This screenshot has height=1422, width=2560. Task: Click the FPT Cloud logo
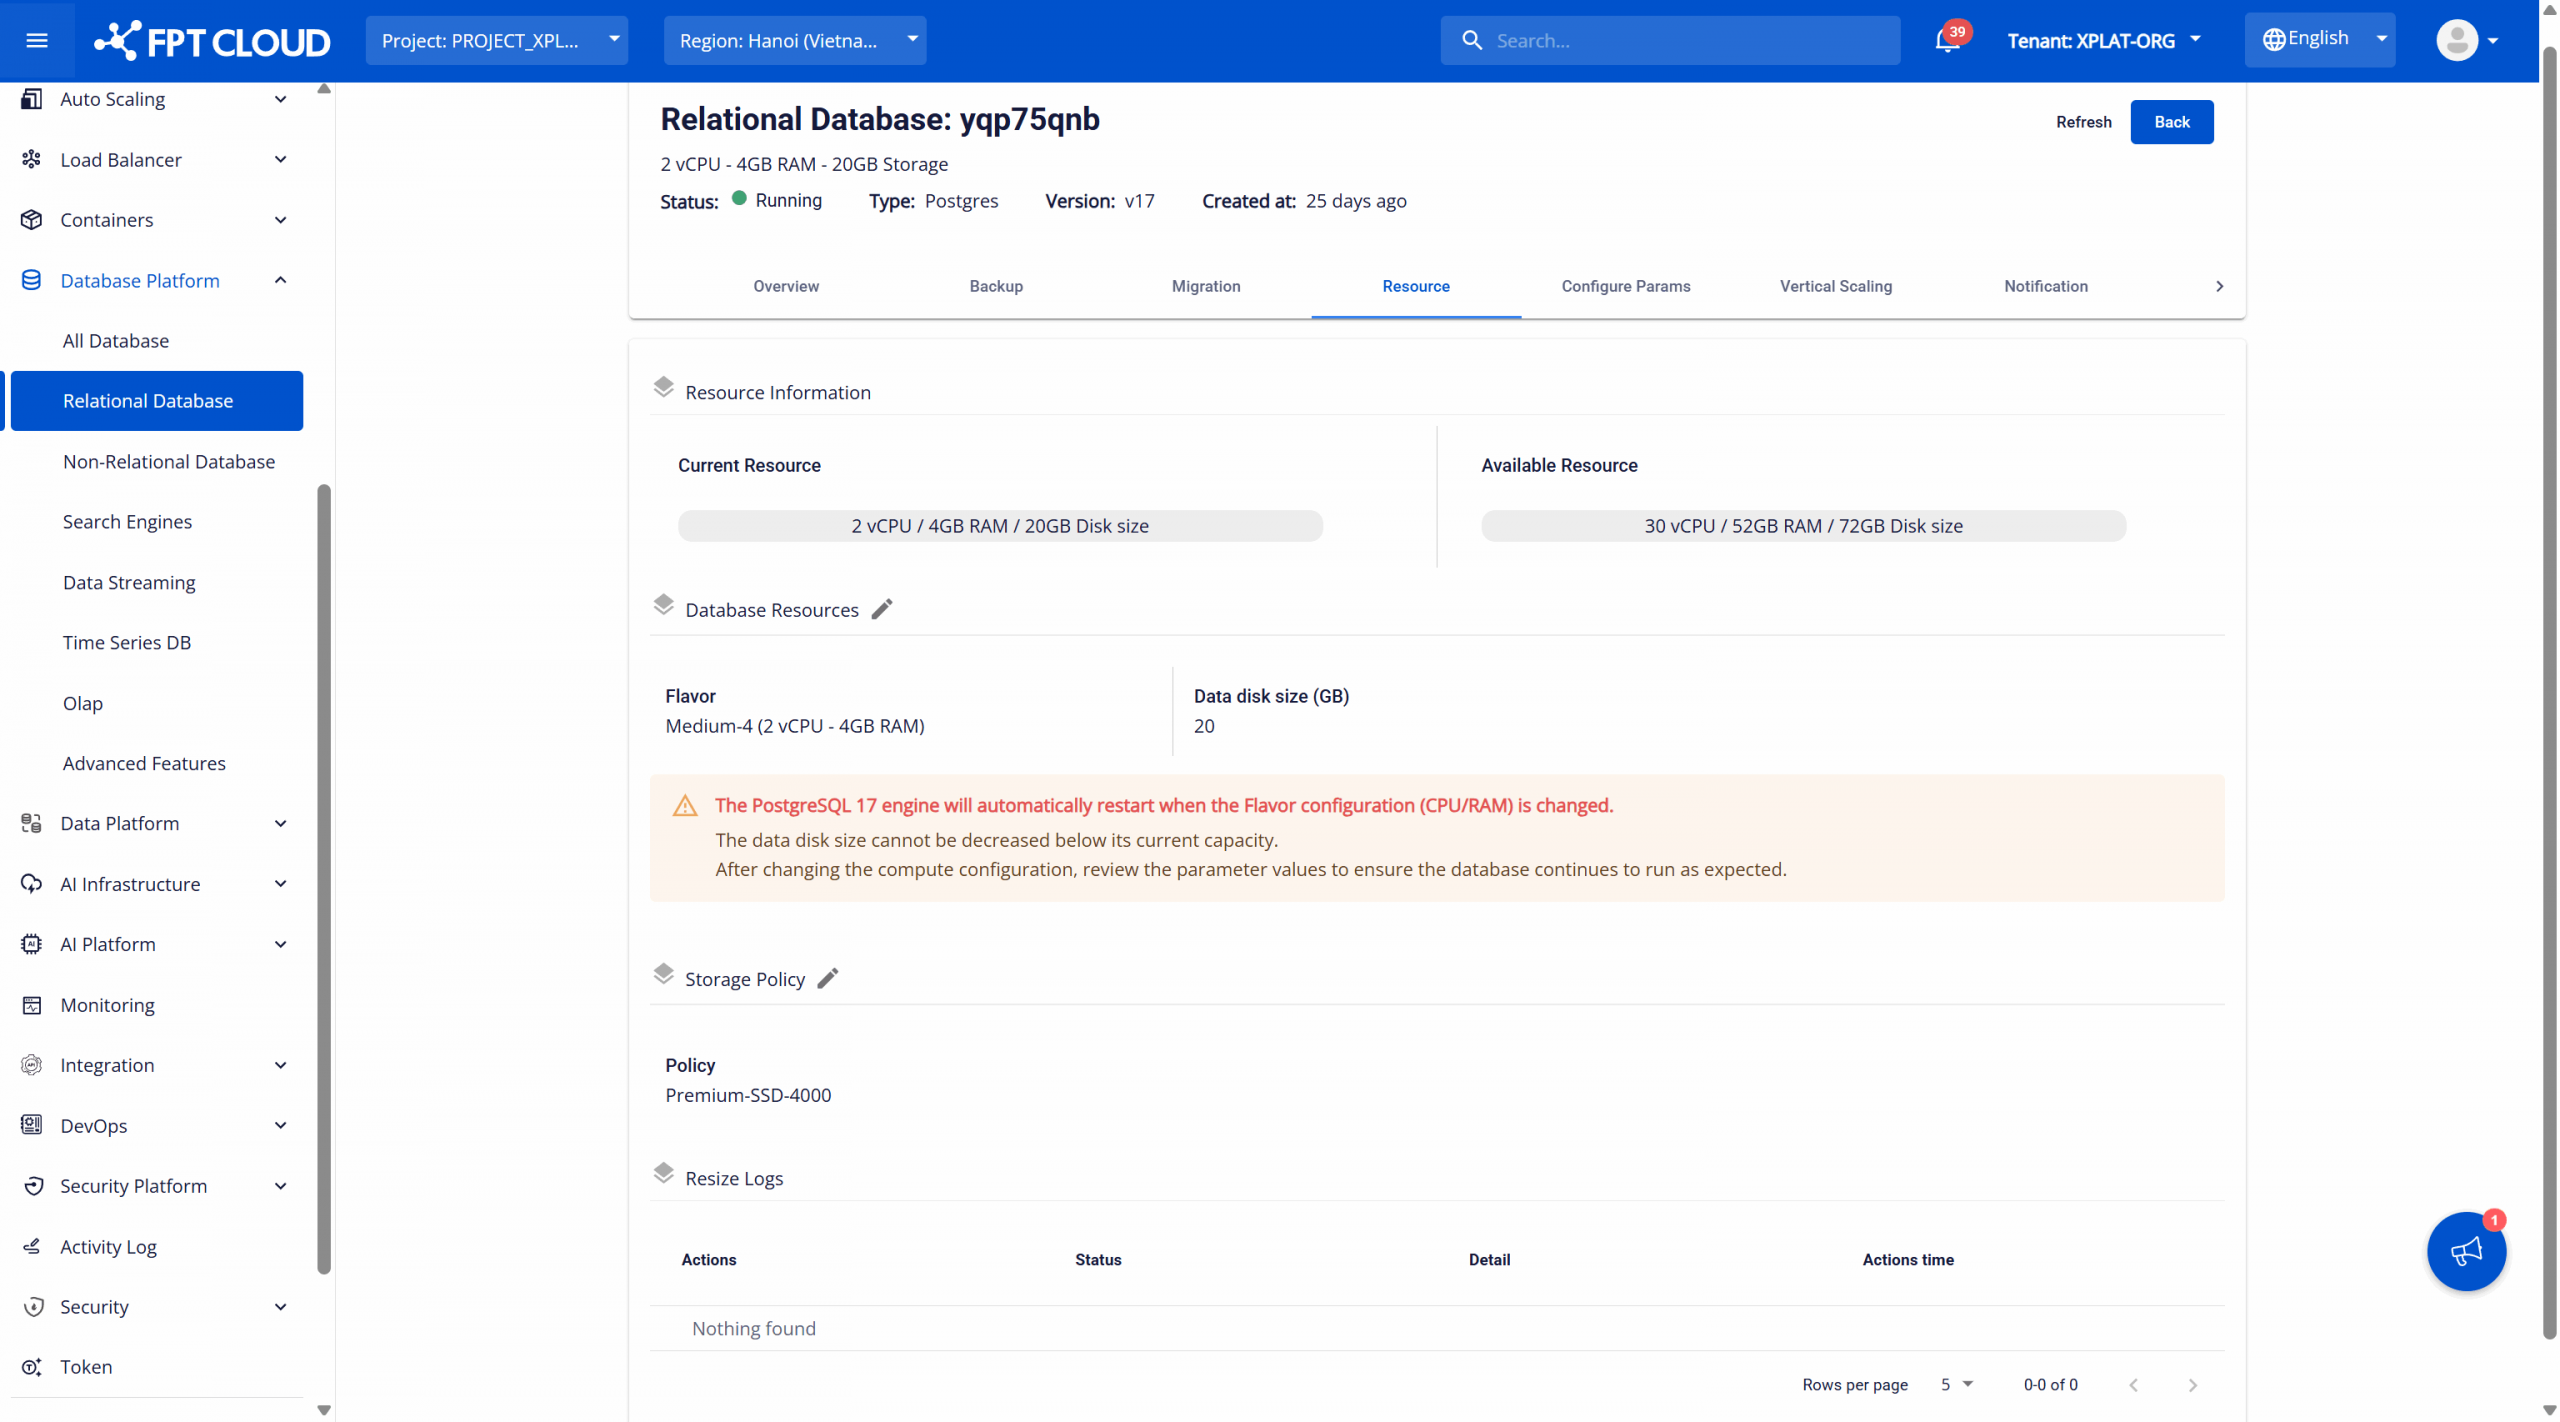(x=212, y=40)
